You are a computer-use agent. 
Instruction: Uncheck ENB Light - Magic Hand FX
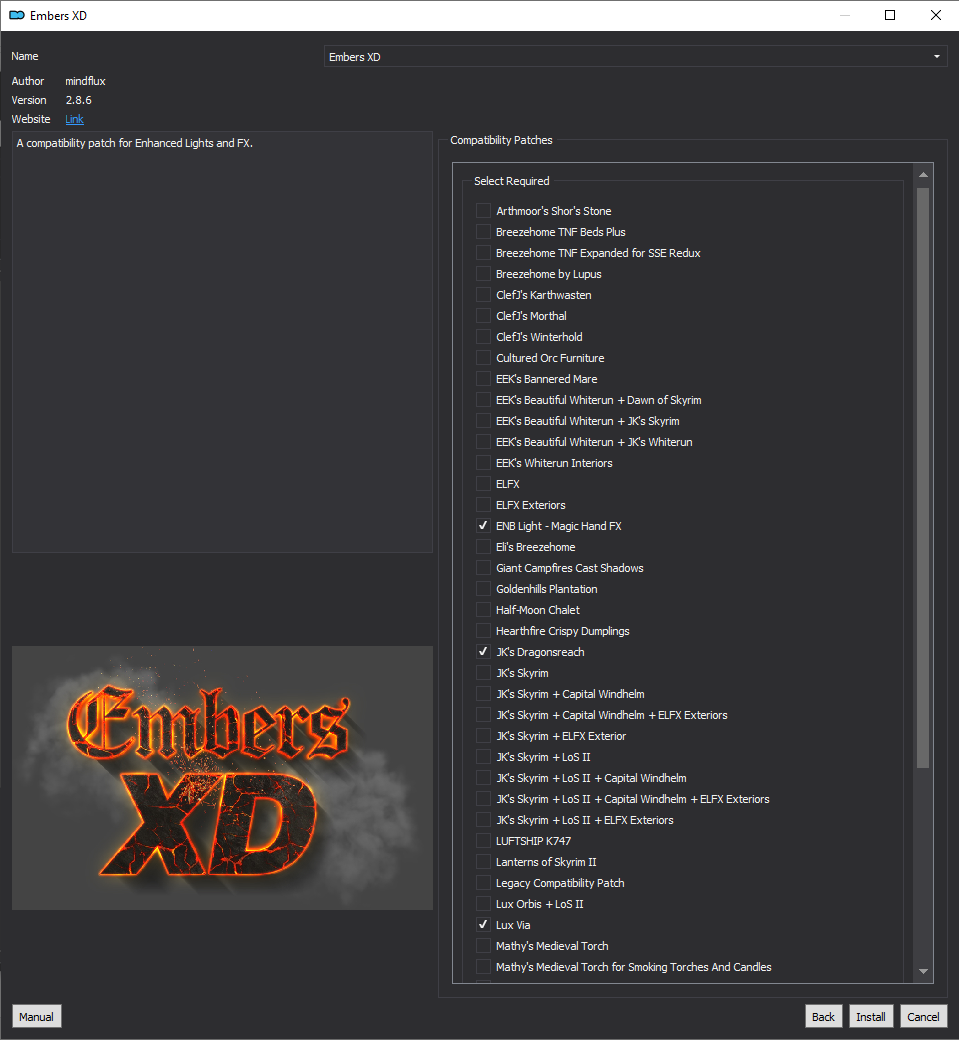coord(483,526)
